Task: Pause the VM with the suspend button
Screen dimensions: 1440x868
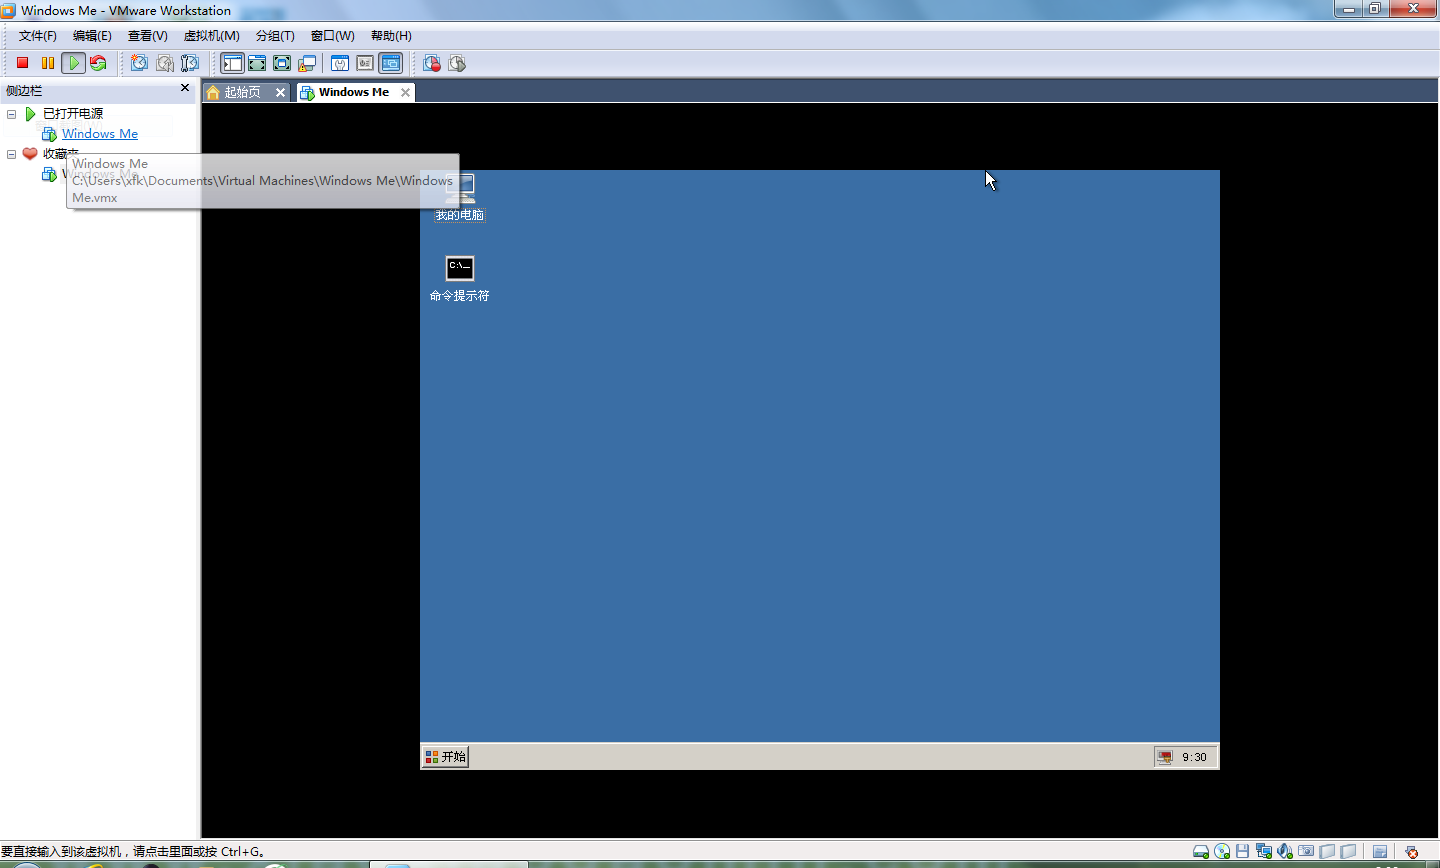Action: (47, 63)
